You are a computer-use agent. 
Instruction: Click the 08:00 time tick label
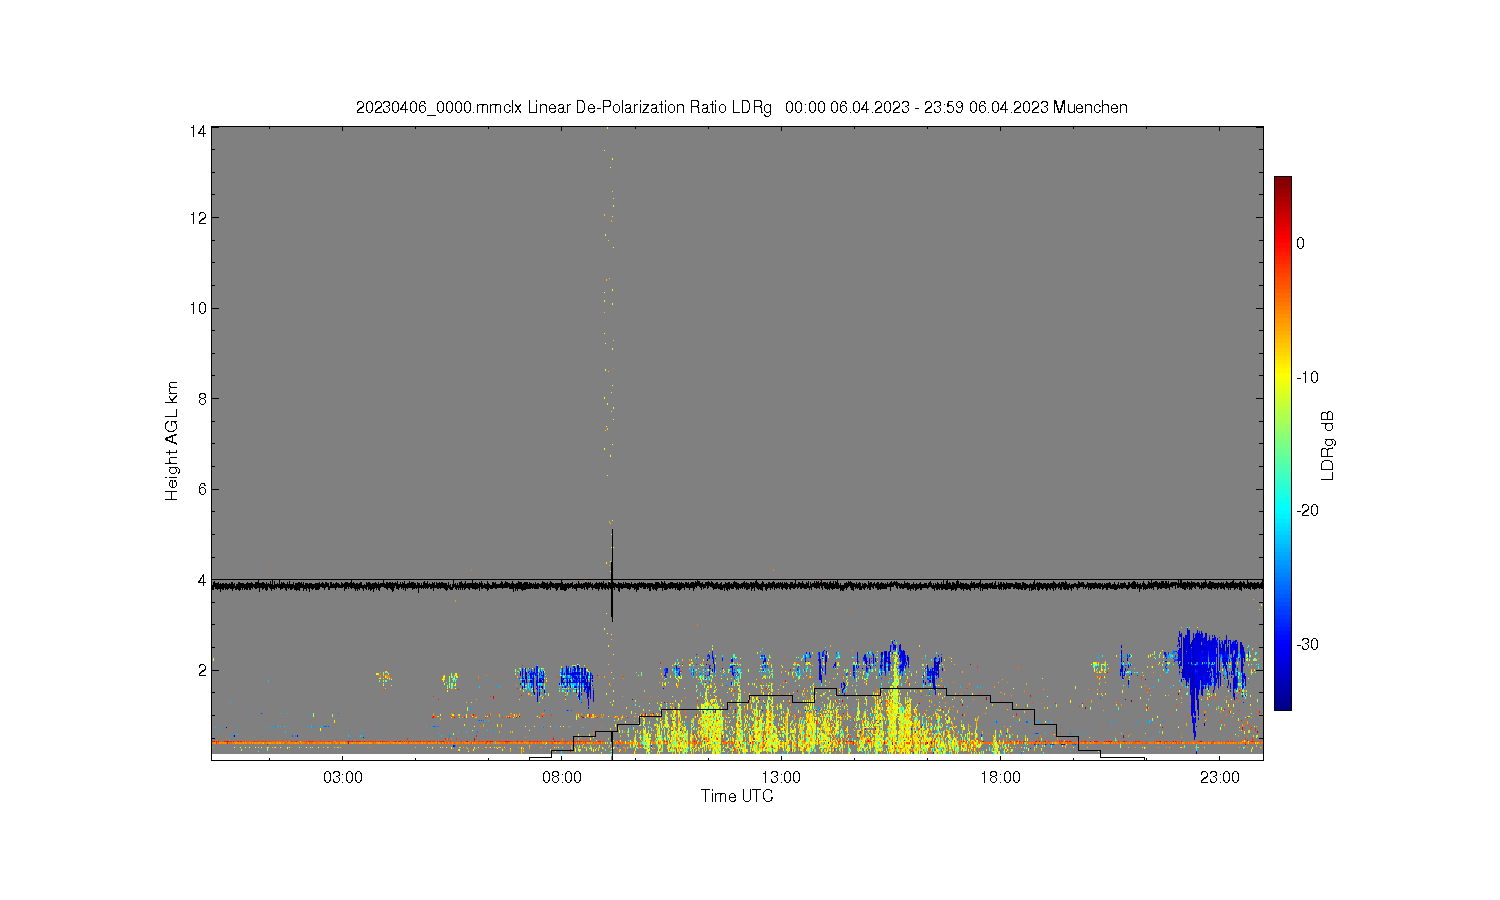[562, 777]
